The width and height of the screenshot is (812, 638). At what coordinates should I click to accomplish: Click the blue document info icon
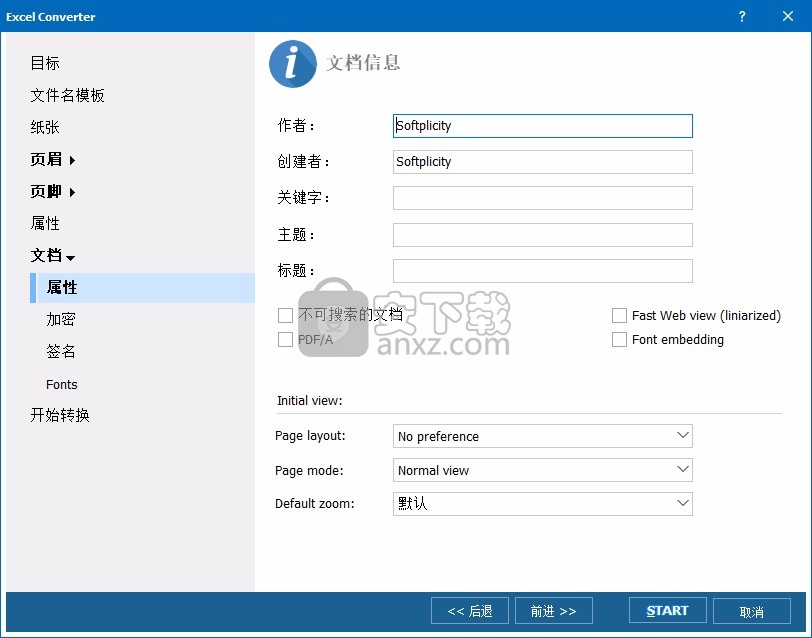(x=293, y=64)
